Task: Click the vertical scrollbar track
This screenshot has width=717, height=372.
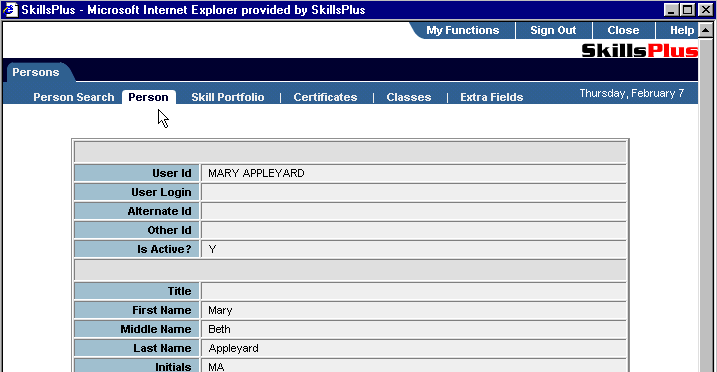Action: point(705,206)
